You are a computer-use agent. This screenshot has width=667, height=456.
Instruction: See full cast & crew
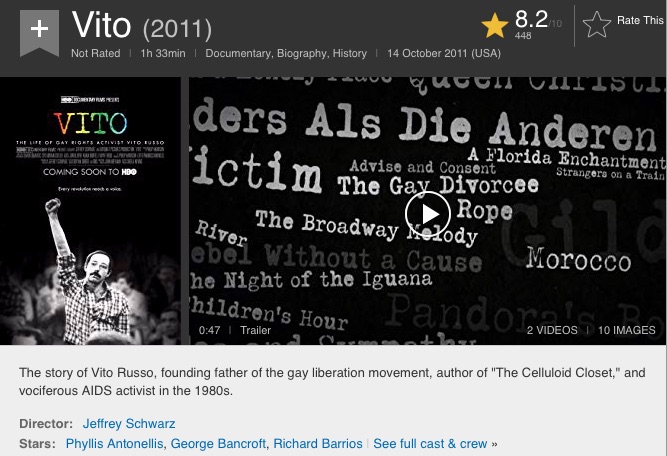pyautogui.click(x=430, y=443)
